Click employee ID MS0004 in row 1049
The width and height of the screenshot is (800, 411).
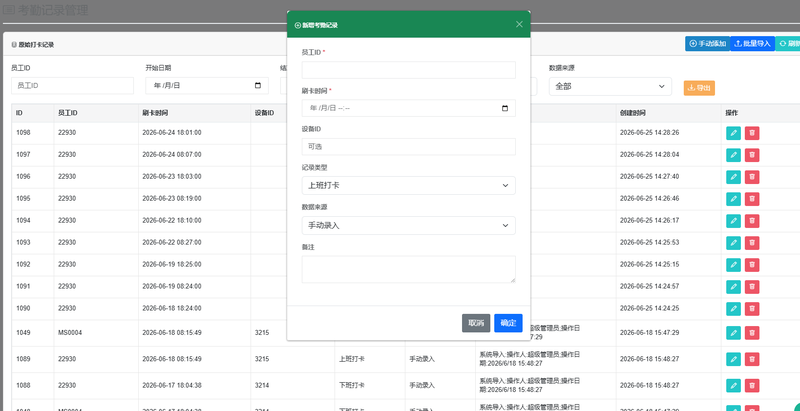70,333
